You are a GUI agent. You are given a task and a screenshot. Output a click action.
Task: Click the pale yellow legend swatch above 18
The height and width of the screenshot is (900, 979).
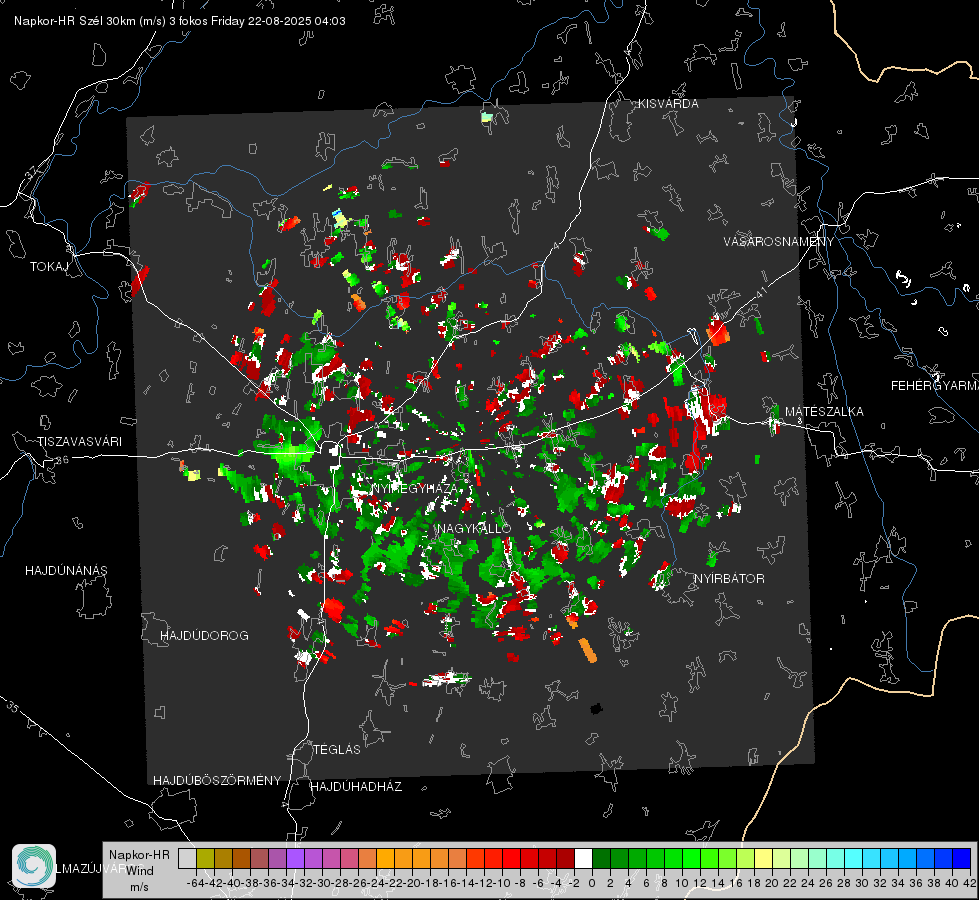click(x=763, y=858)
